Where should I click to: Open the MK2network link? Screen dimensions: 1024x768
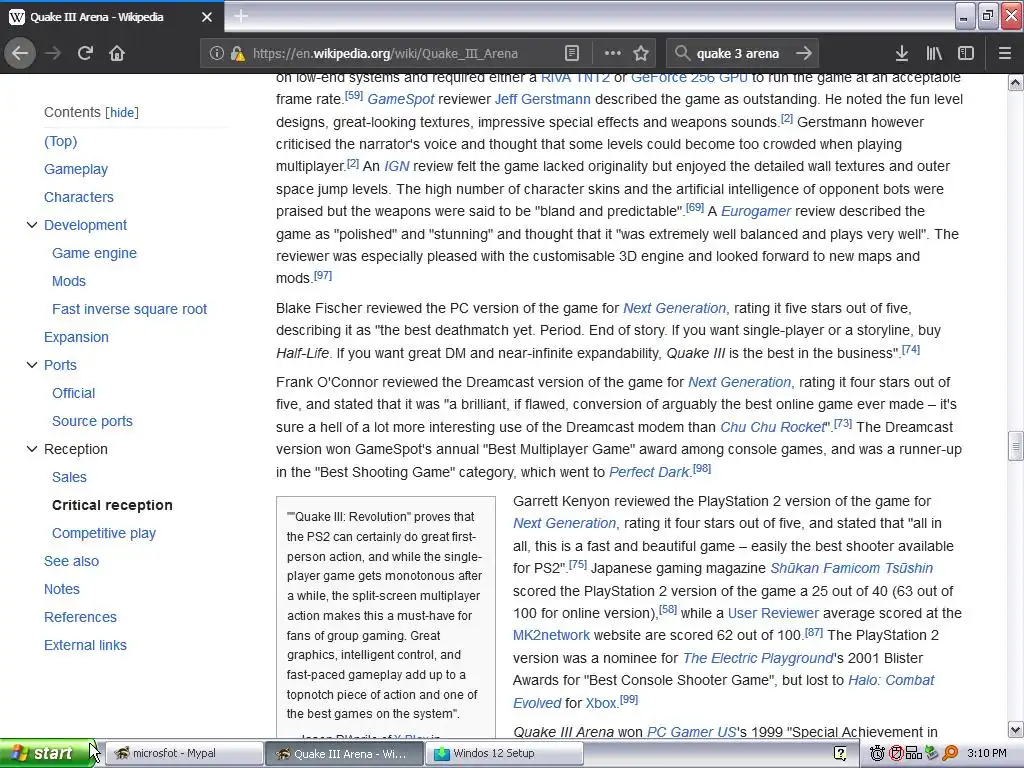[x=551, y=635]
